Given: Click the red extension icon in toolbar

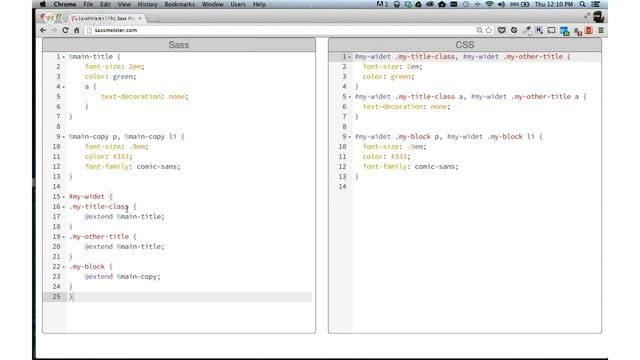Looking at the screenshot, I should pos(589,30).
